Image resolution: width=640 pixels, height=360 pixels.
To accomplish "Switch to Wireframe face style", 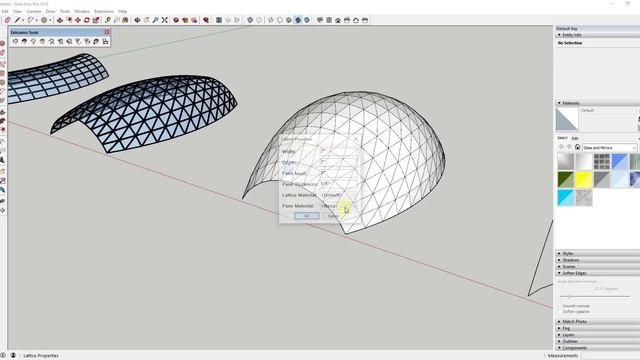I will pos(271,20).
